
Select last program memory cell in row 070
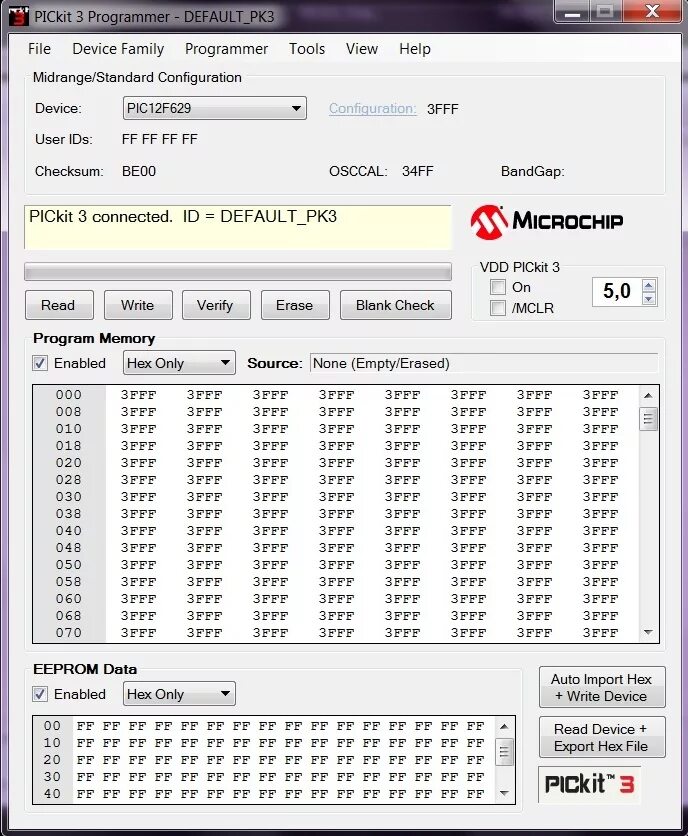[x=600, y=633]
